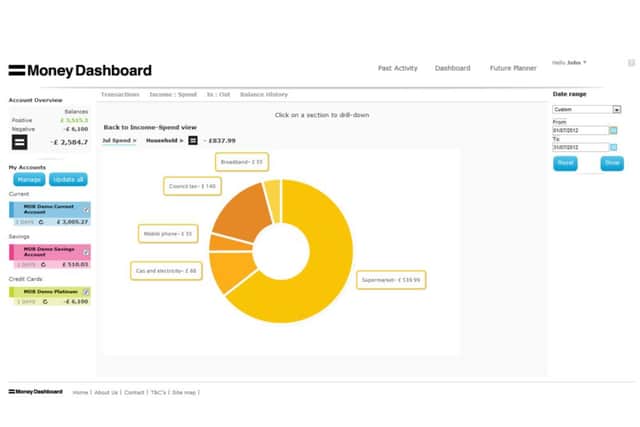Go to the Past Activity section
The height and width of the screenshot is (427, 640).
coord(398,68)
